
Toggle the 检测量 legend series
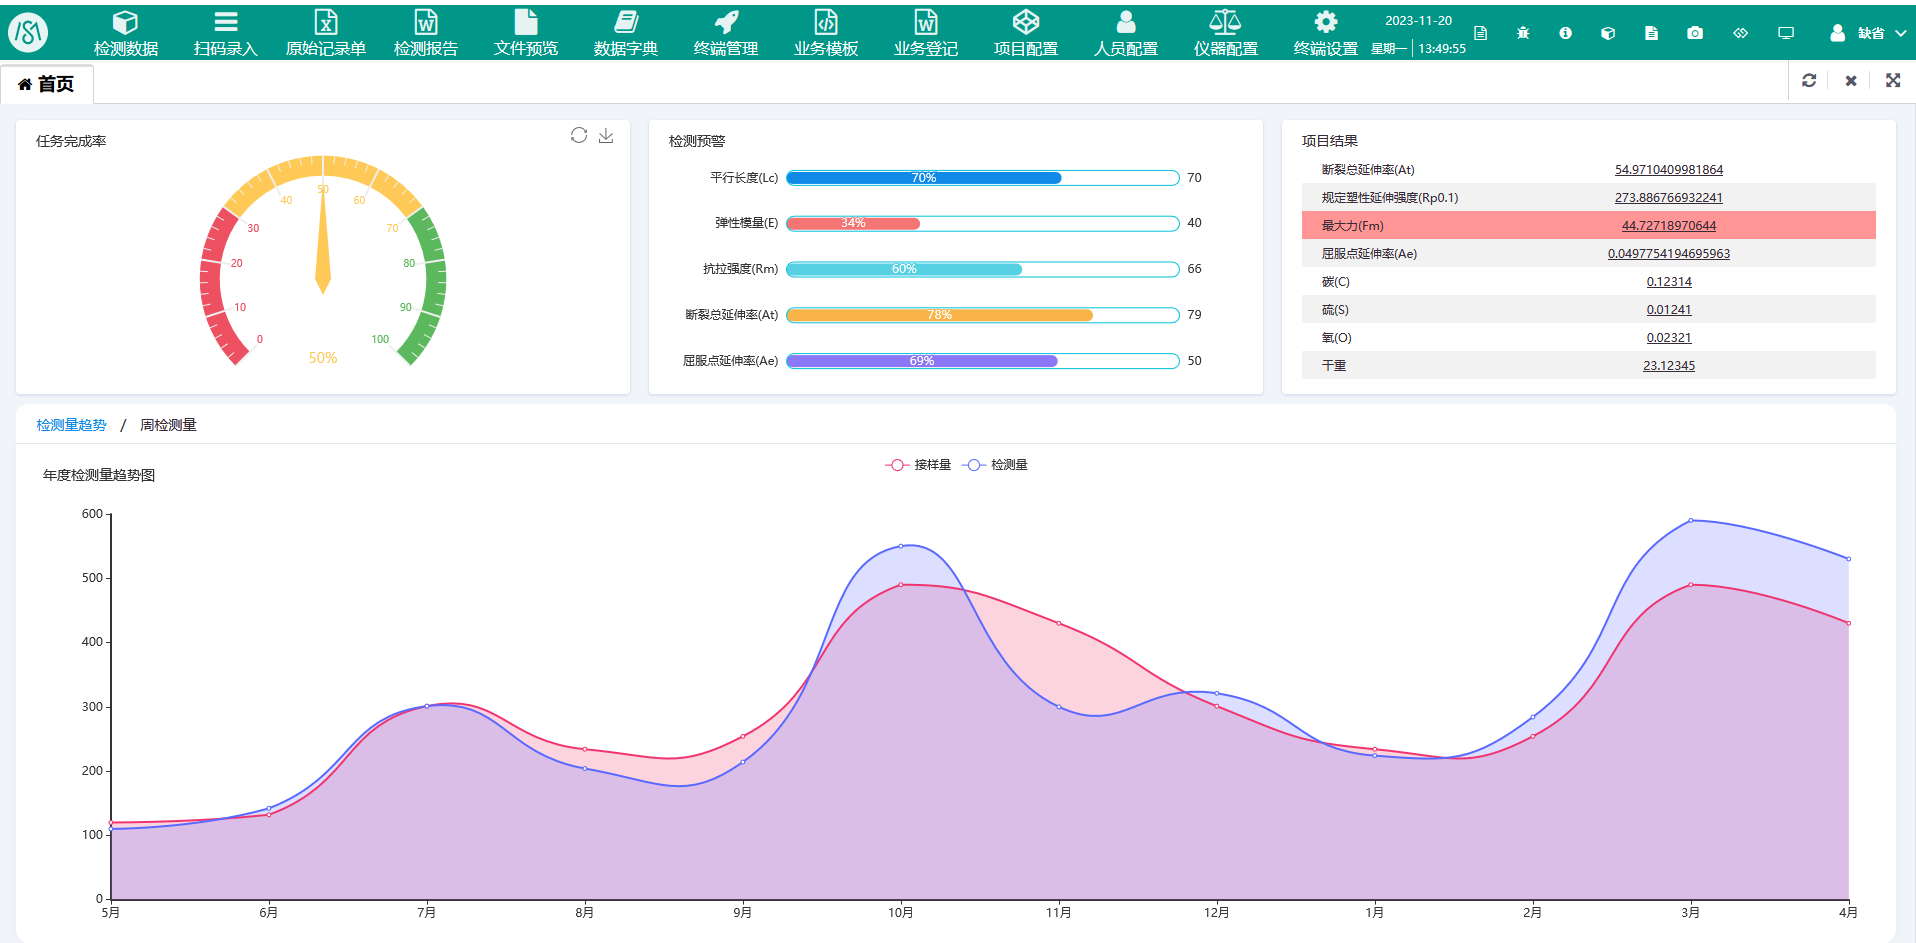click(x=995, y=465)
